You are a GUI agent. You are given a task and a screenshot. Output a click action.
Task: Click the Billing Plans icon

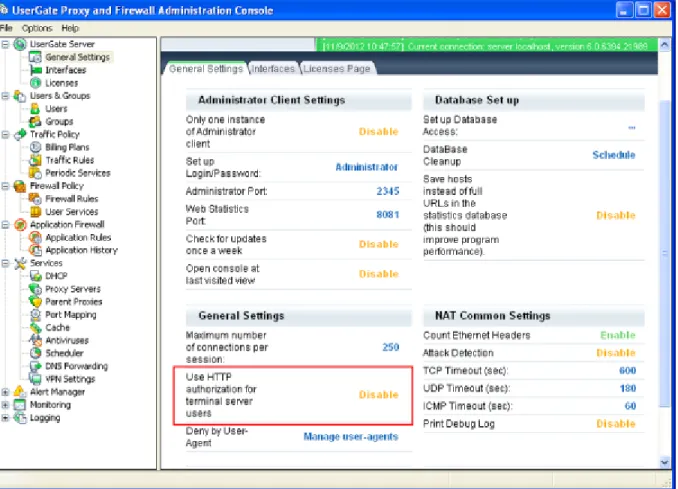click(x=35, y=147)
